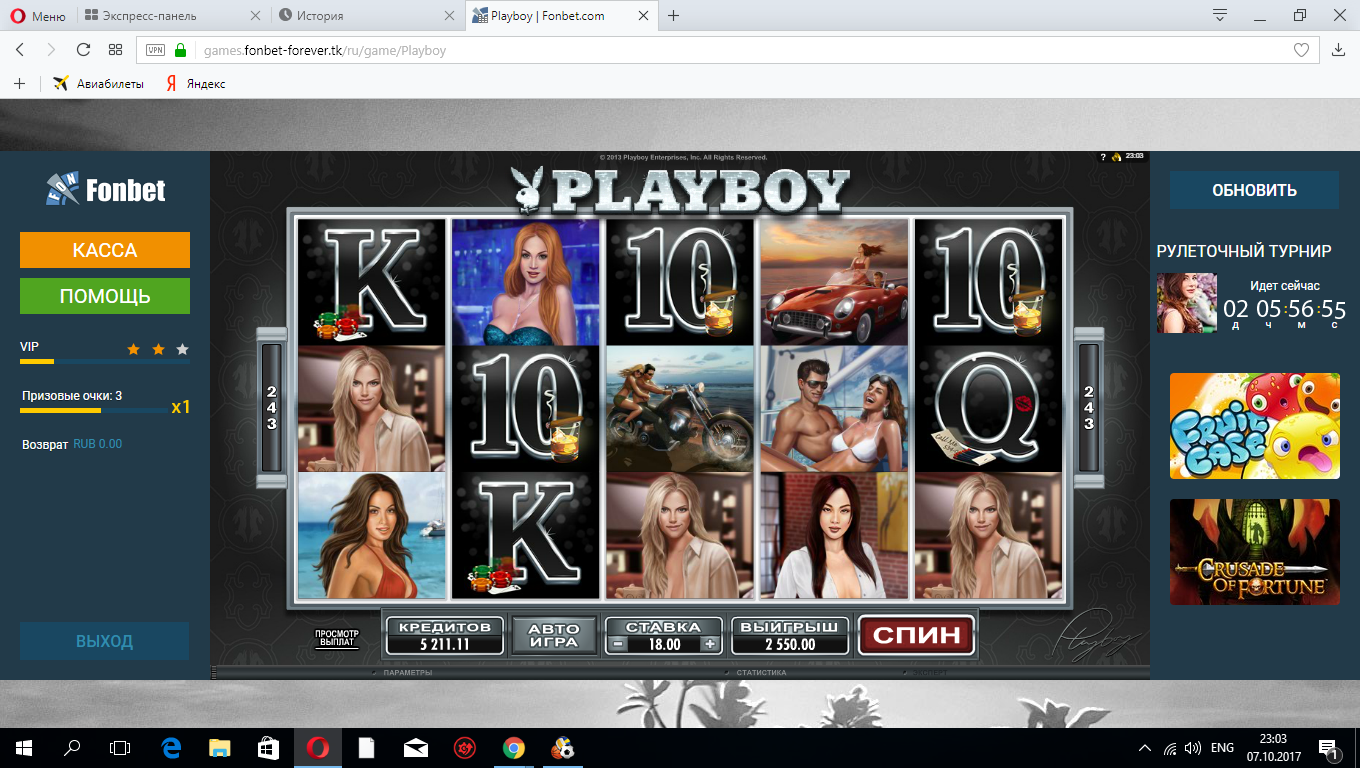
Task: Open the Mail app from taskbar
Action: (x=415, y=747)
